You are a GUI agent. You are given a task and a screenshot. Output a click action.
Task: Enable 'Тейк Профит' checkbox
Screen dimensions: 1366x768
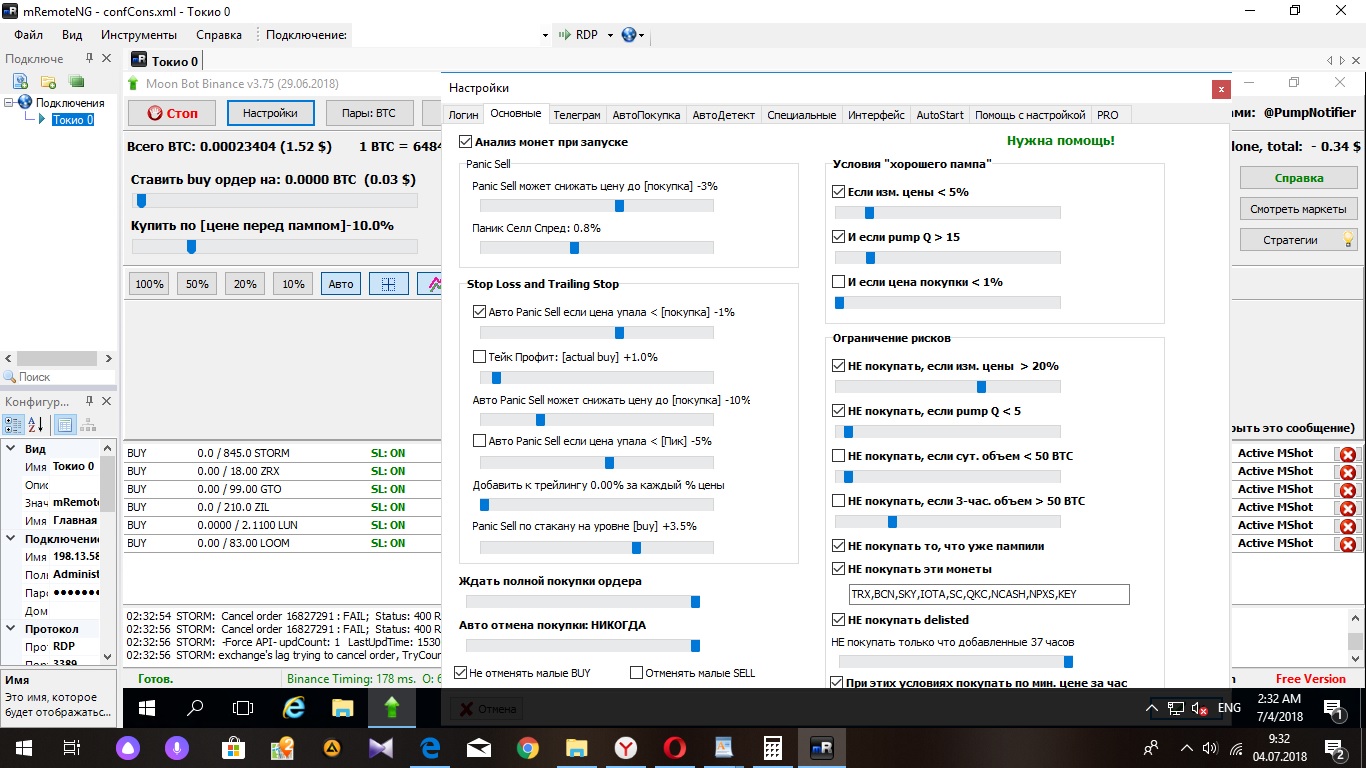(479, 357)
